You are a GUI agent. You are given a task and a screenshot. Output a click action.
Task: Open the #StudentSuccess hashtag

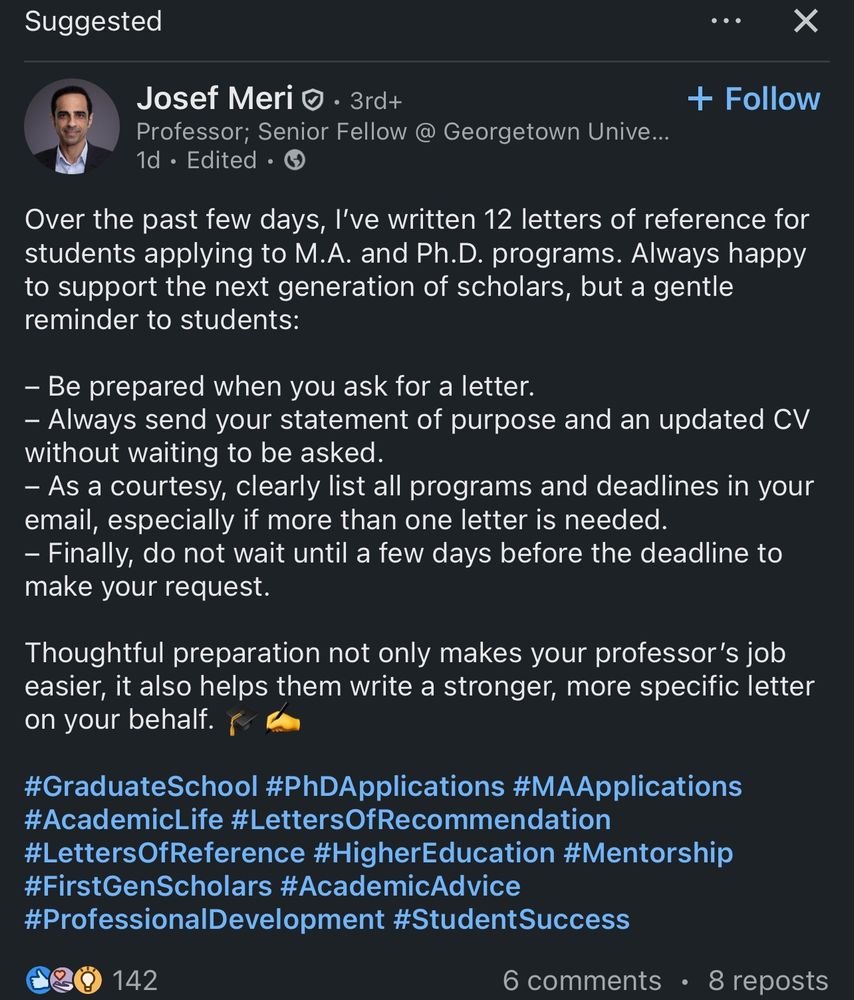pyautogui.click(x=511, y=919)
